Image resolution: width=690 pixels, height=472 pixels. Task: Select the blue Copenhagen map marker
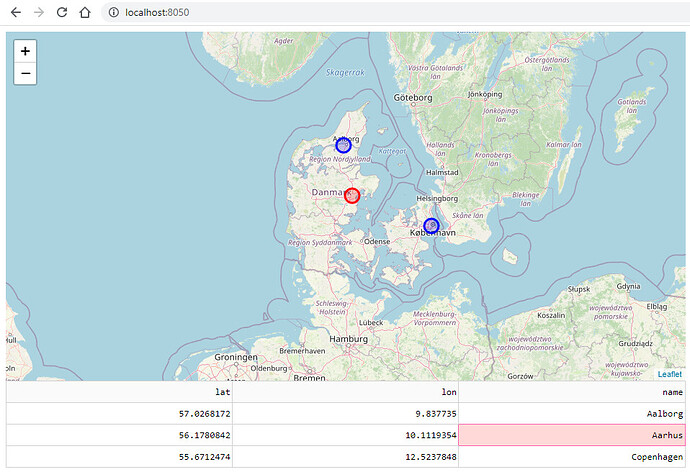(x=431, y=226)
